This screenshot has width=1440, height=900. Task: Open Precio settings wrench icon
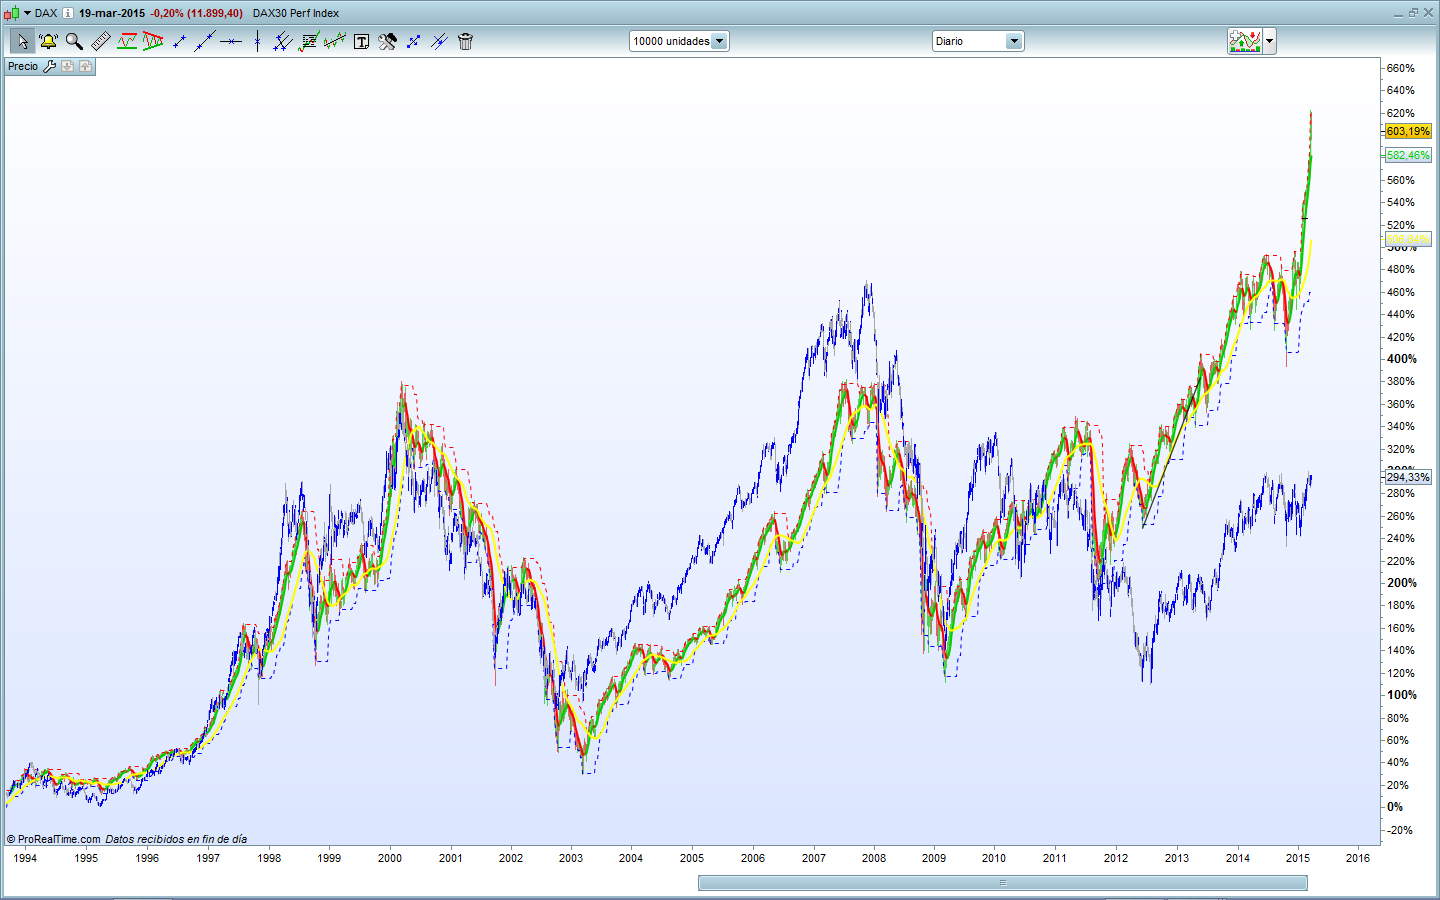(49, 66)
